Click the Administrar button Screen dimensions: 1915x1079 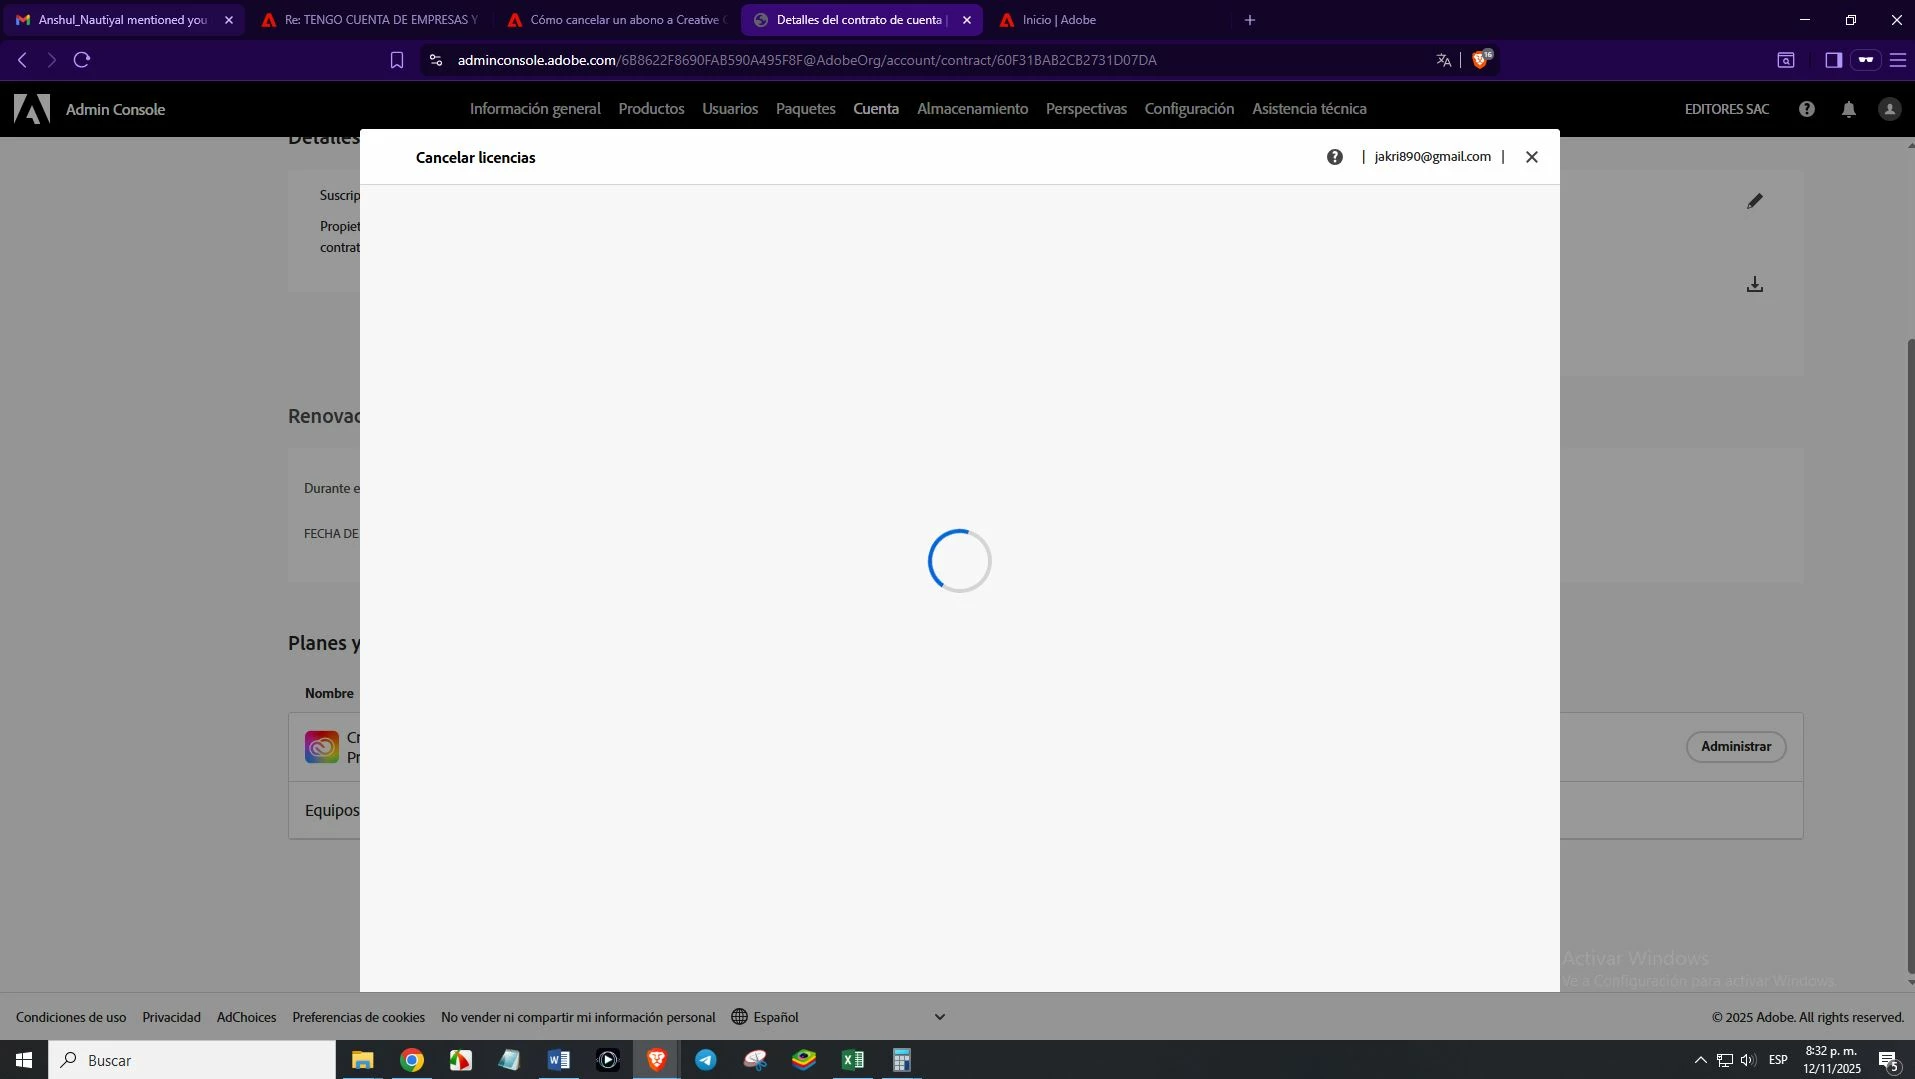click(1736, 747)
